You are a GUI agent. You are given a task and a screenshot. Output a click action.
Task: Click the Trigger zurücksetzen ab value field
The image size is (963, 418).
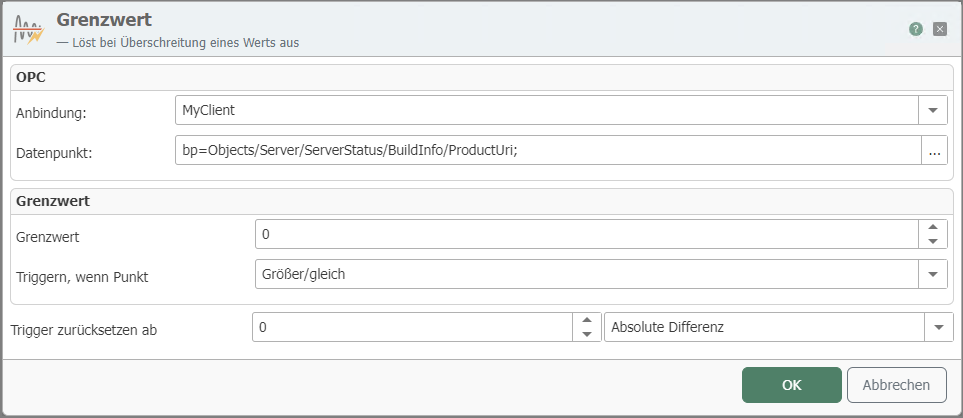click(412, 327)
